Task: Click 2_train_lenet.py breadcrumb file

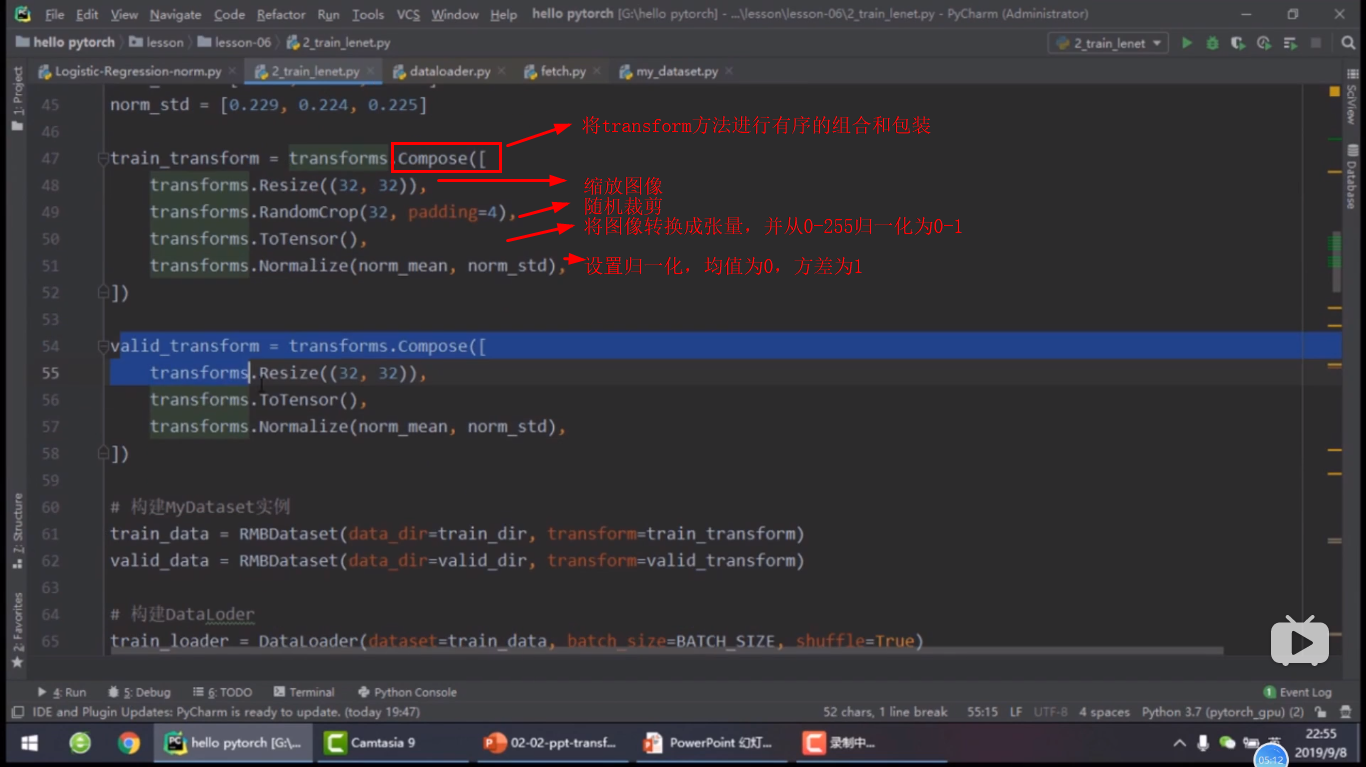Action: coord(339,43)
